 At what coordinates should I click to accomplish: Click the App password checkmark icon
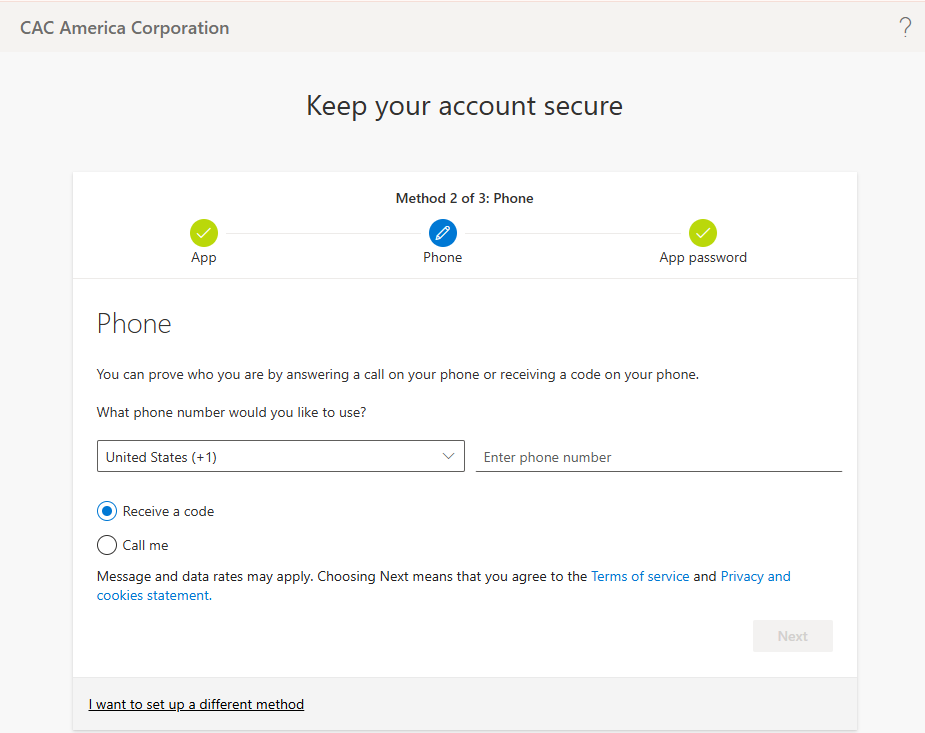coord(703,233)
